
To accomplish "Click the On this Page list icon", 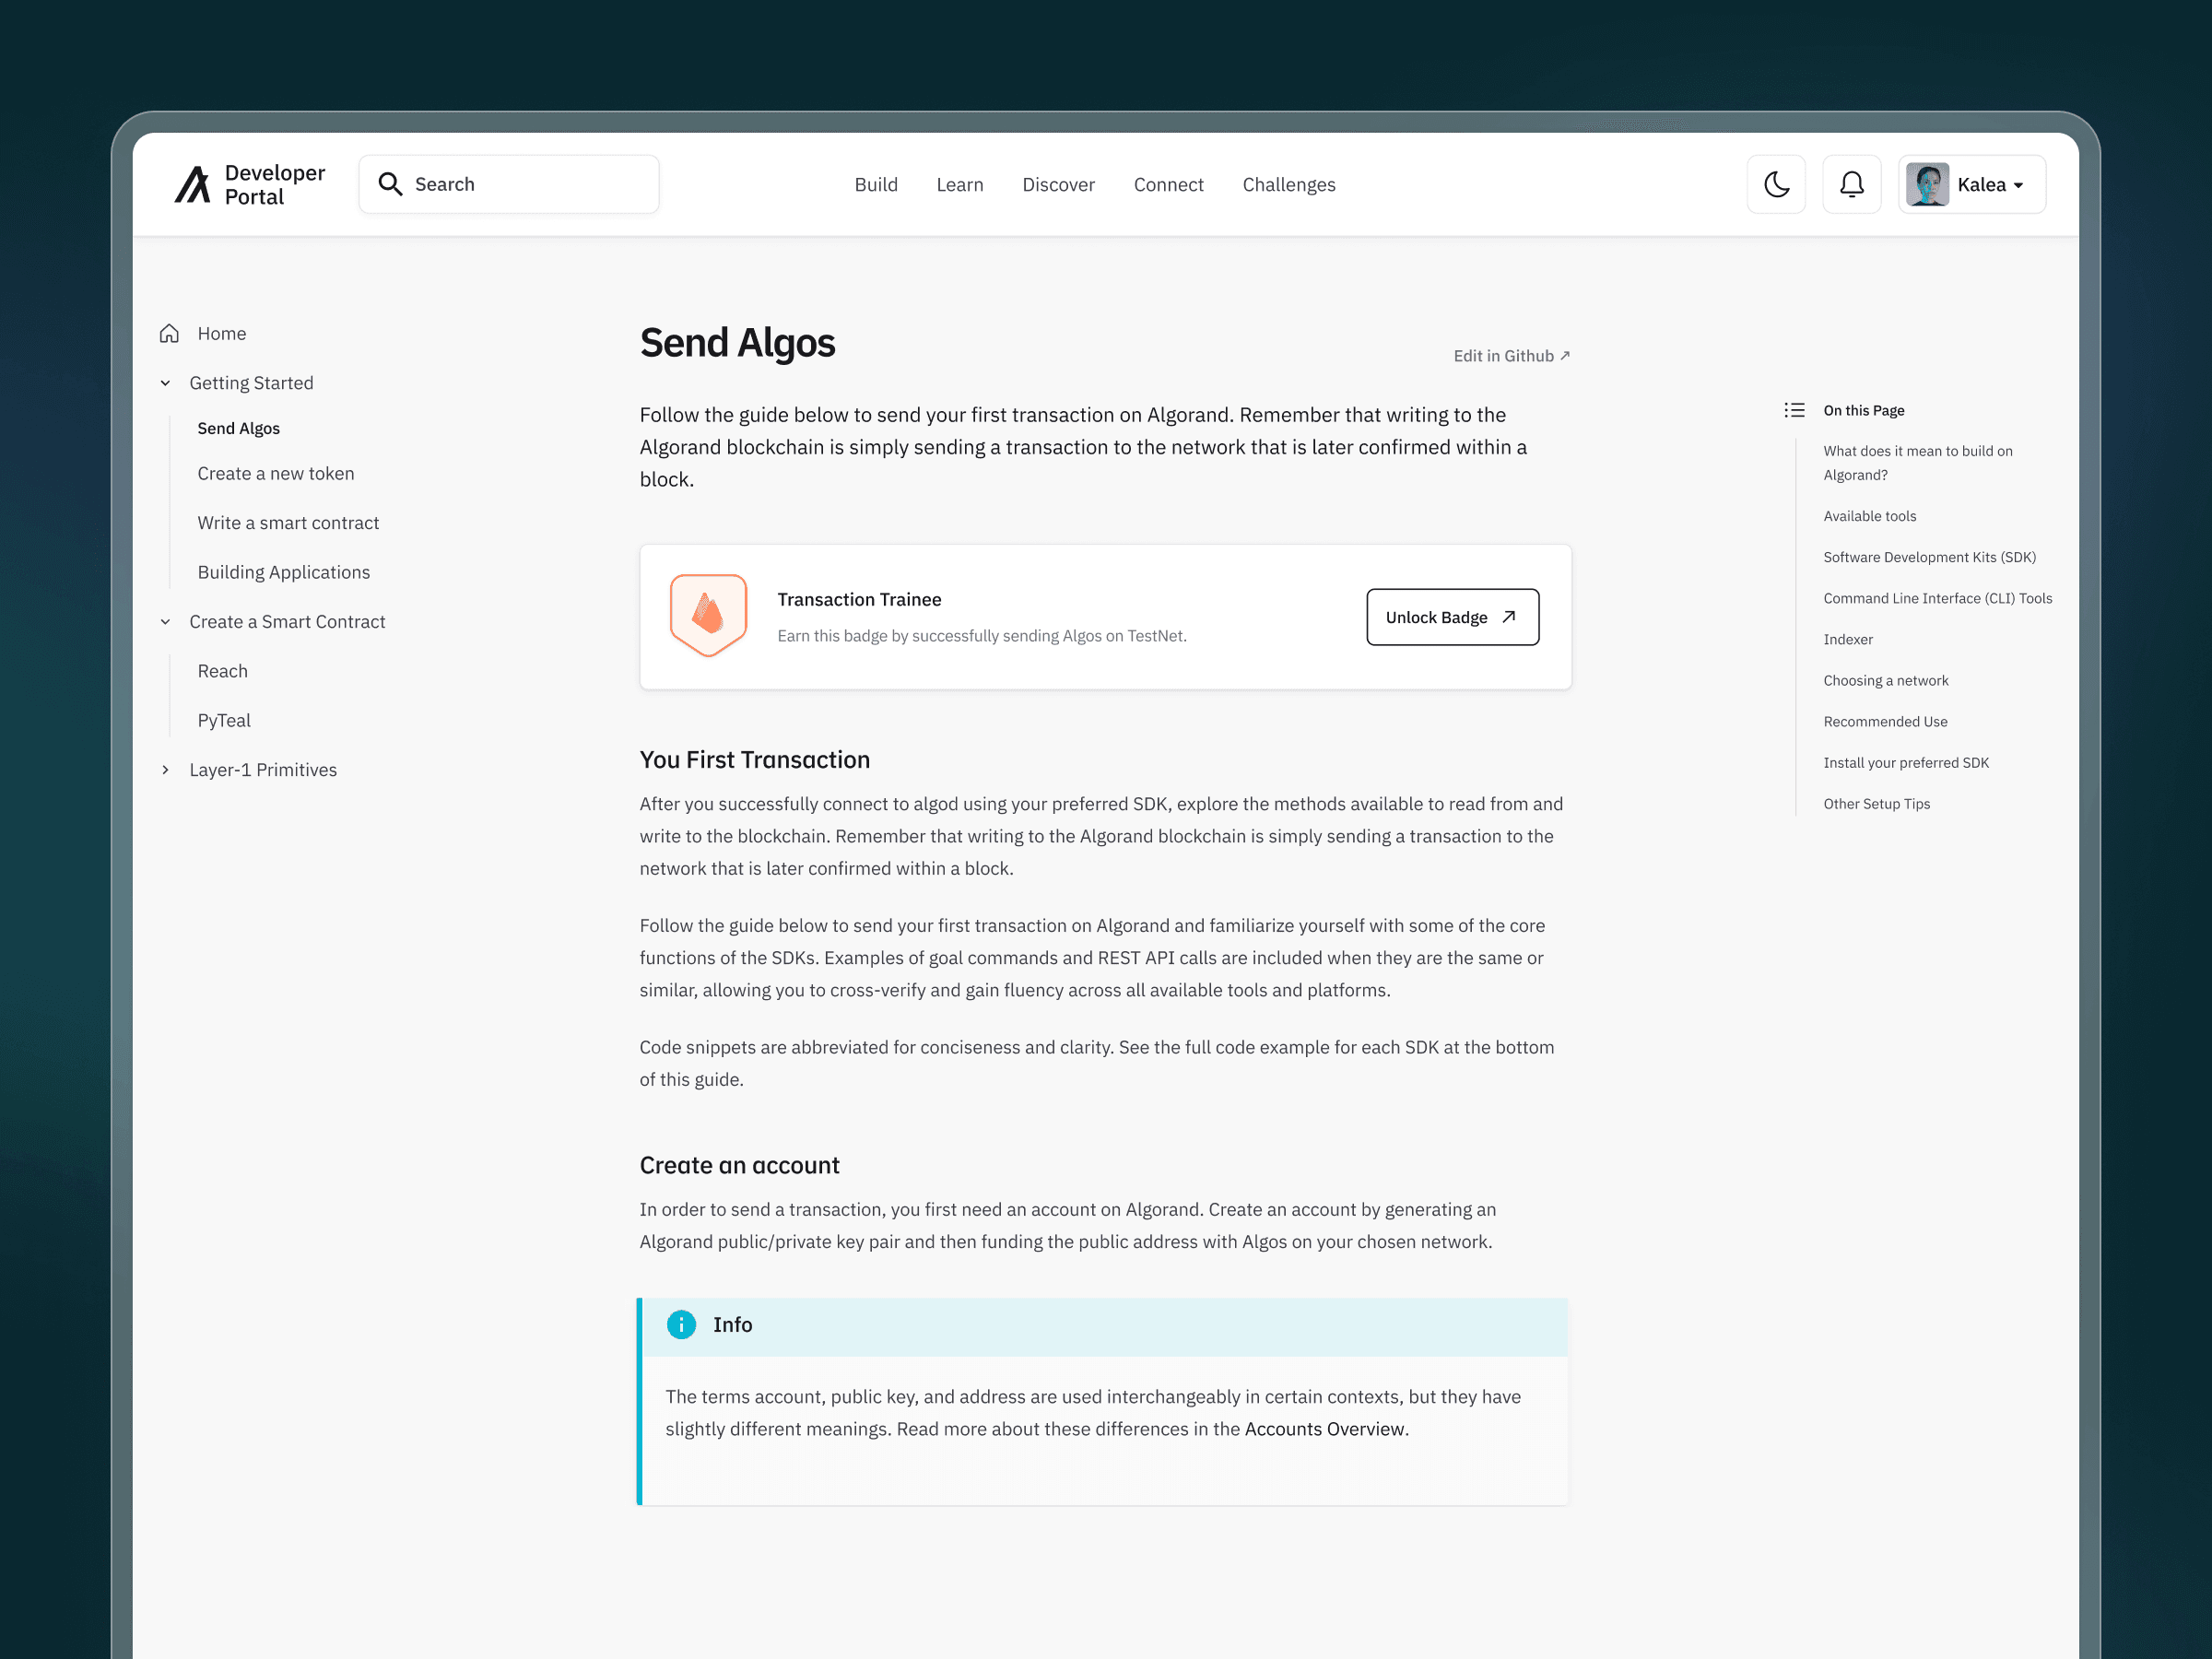I will point(1794,410).
